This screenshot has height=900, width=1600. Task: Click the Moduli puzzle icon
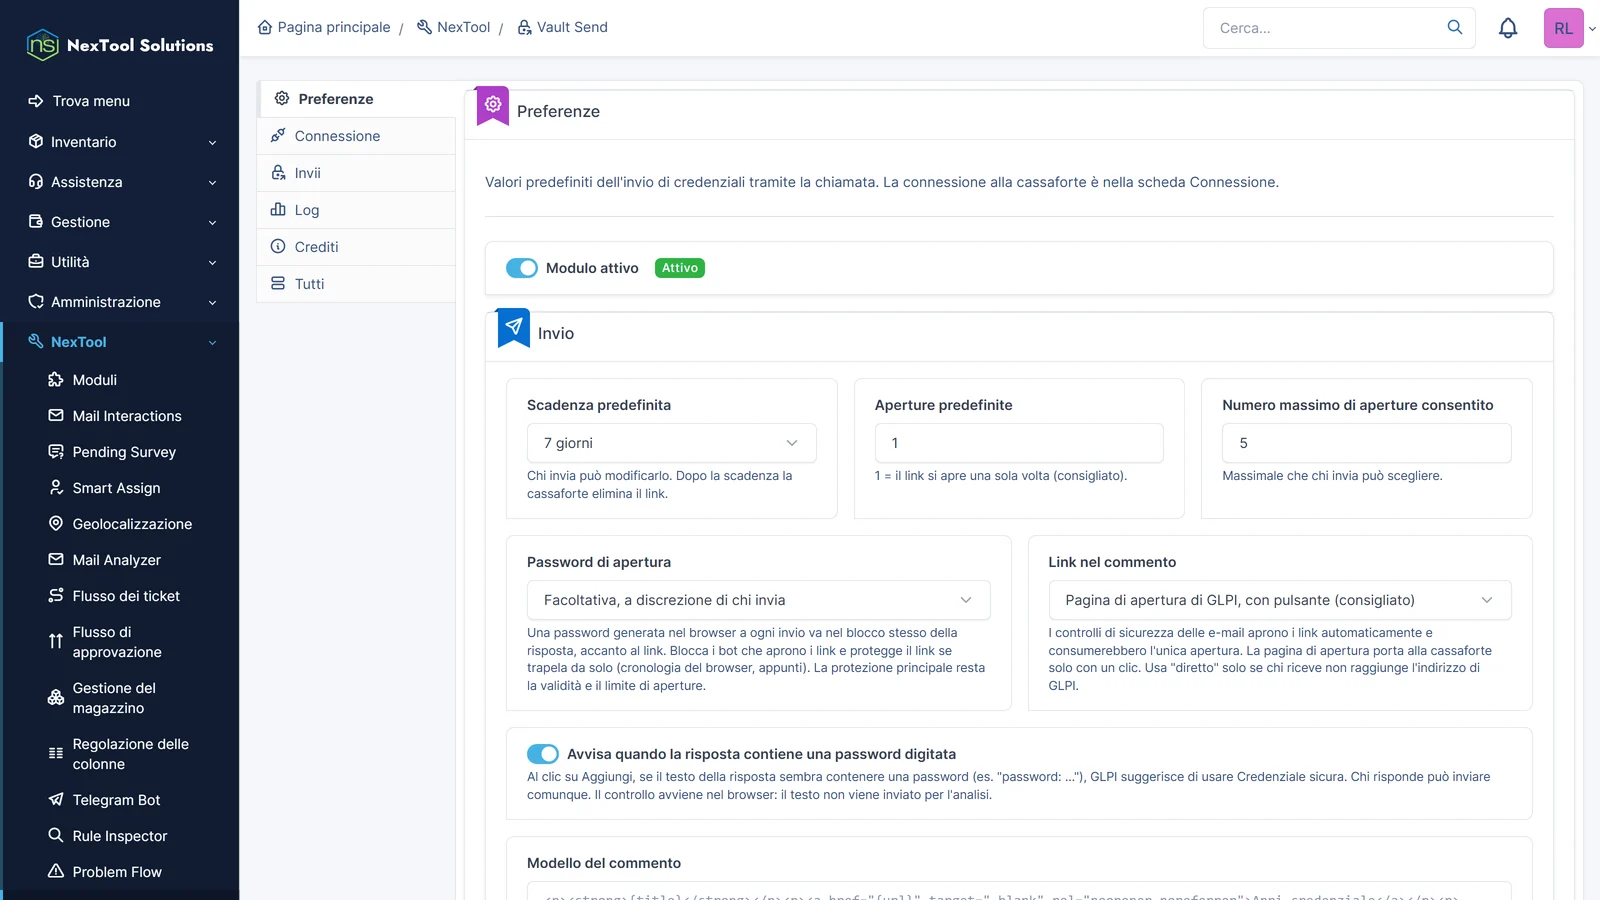tap(56, 379)
